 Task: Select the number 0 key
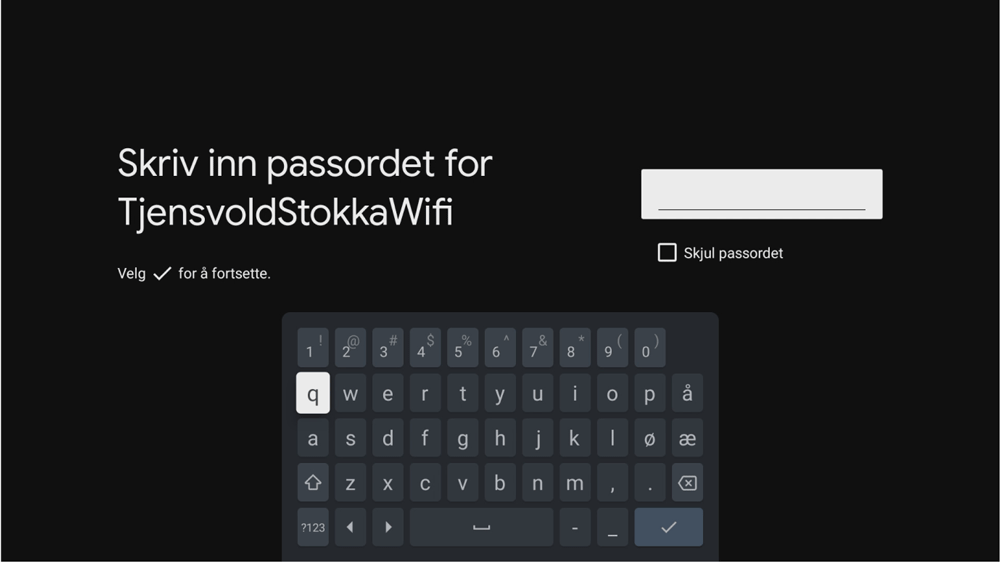[x=650, y=348]
